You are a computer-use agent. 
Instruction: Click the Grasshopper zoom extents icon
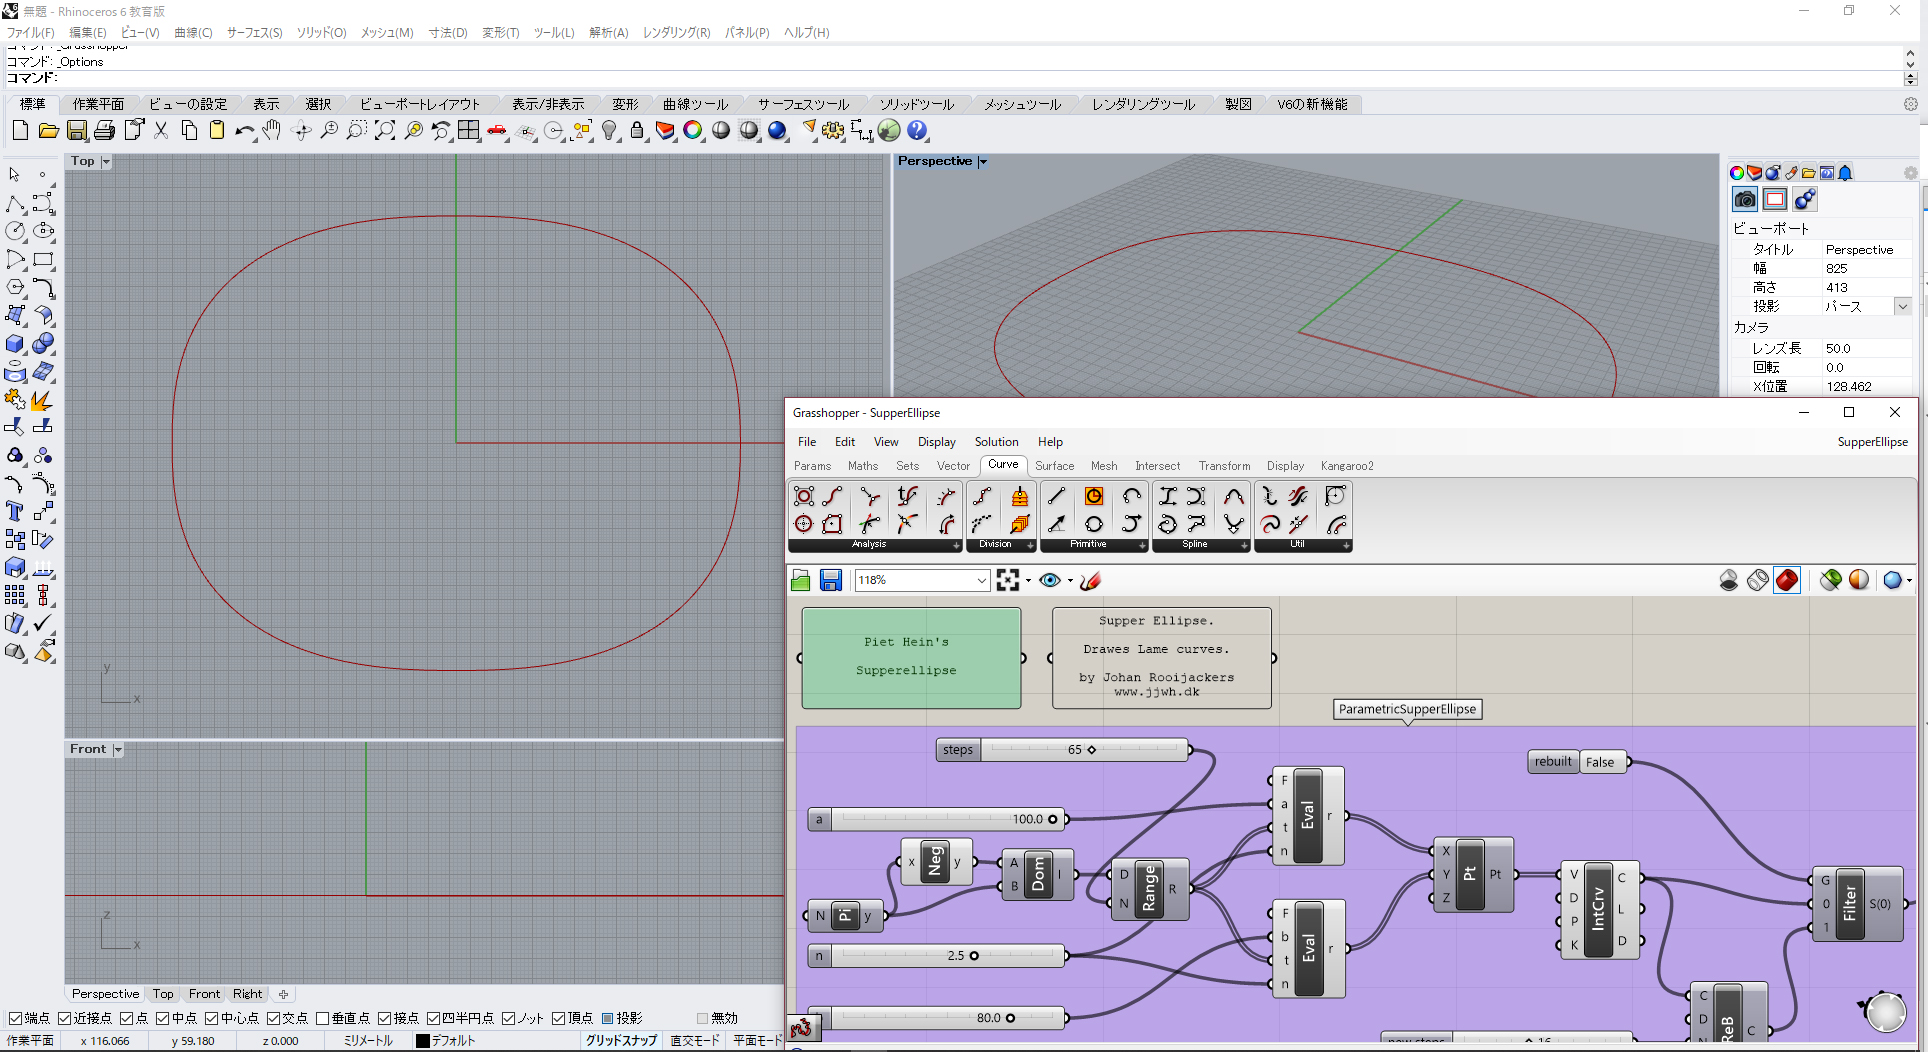pos(1008,580)
